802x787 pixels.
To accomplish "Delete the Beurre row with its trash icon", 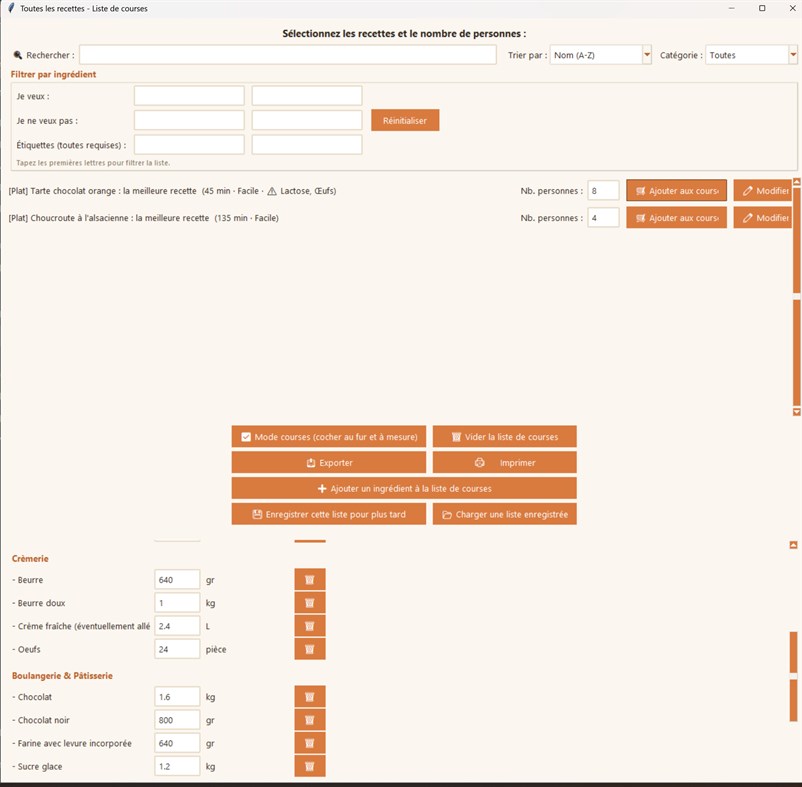I will (x=309, y=579).
